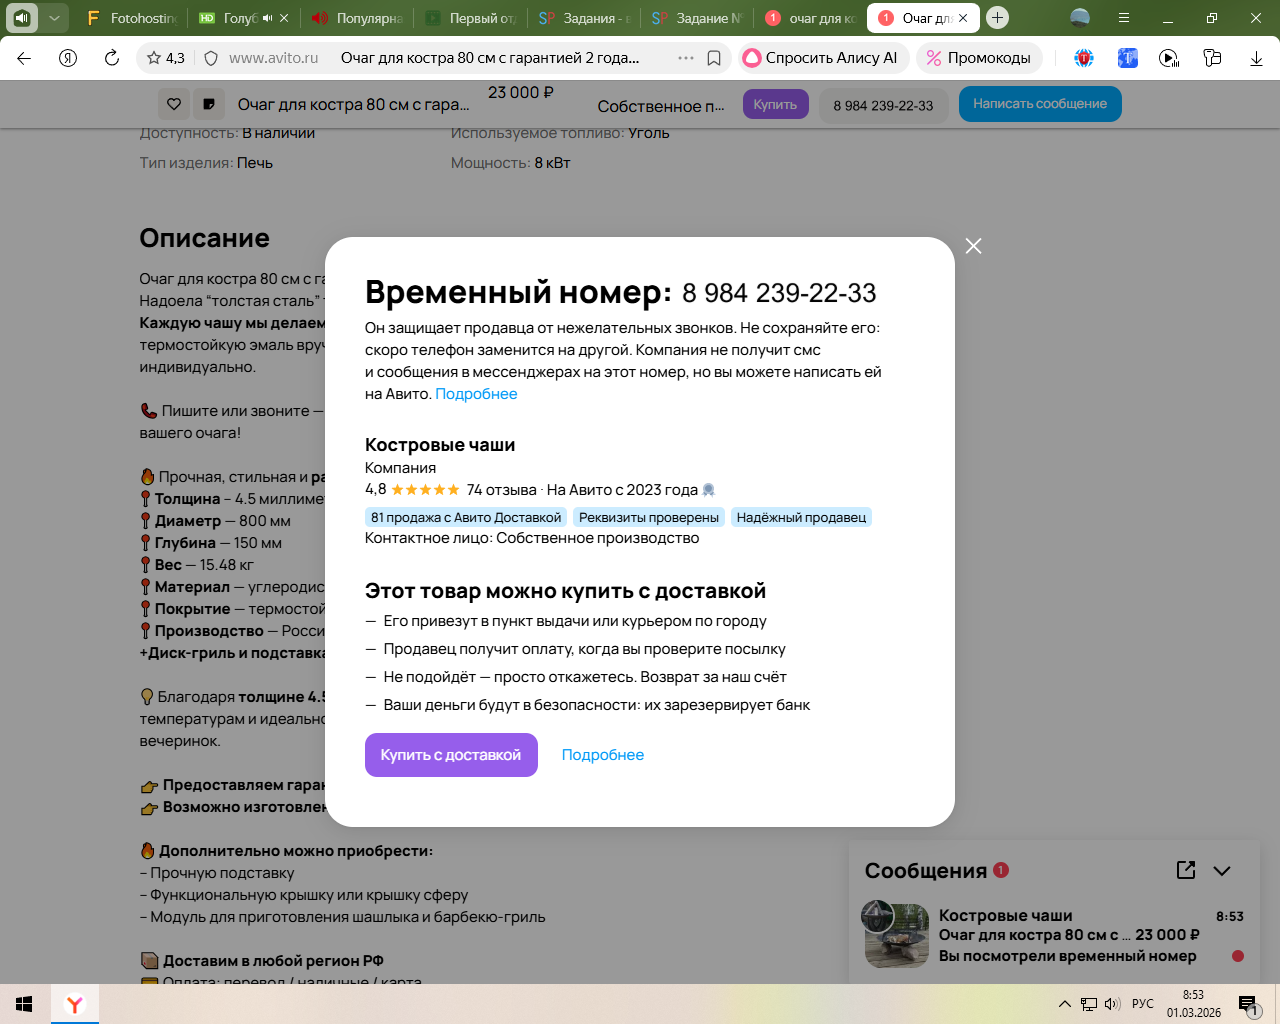Open the Yandex home button
Image resolution: width=1280 pixels, height=1024 pixels.
[68, 58]
